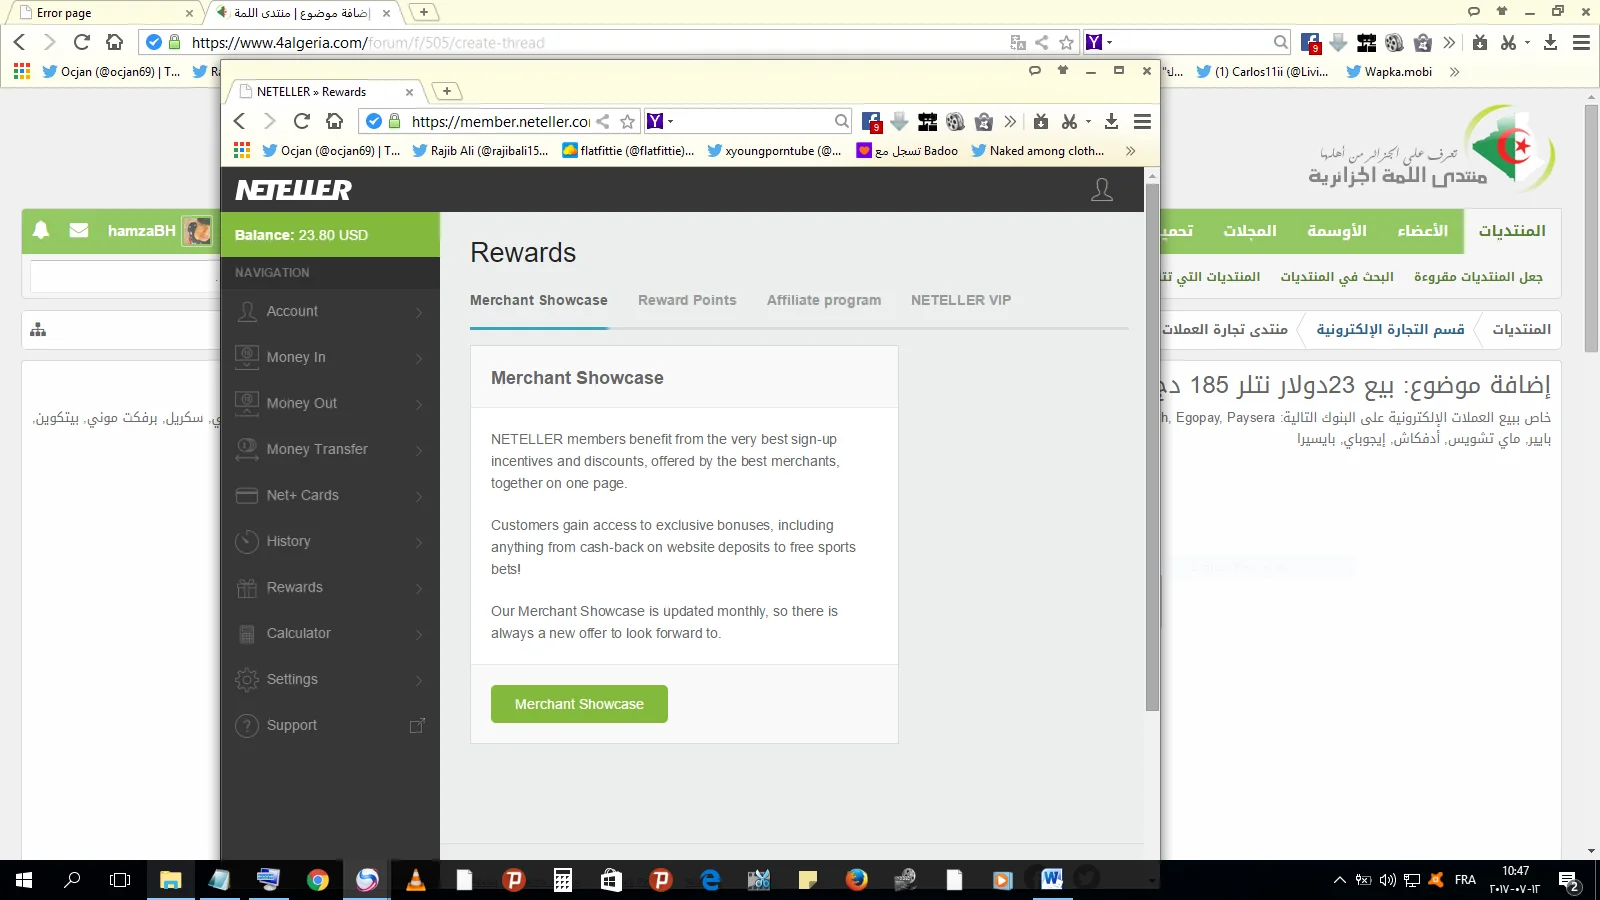1600x900 pixels.
Task: Click the forum sitemap tree icon
Action: [x=38, y=329]
